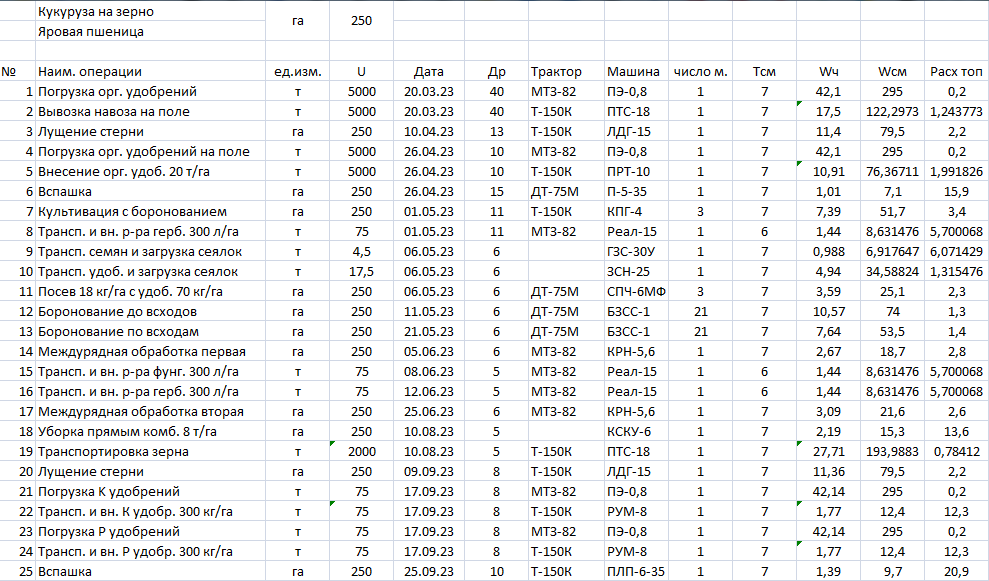The image size is (989, 581).
Task: Click the machine cell "ПЛП-6-35"
Action: (636, 572)
